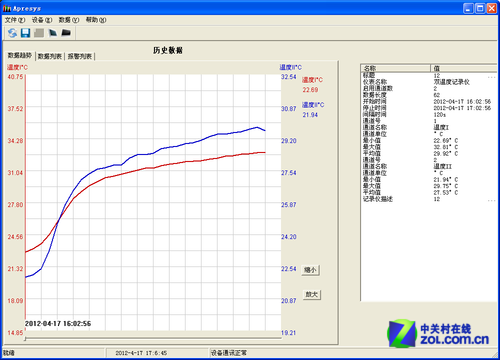
Task: Click the ellipsis button on the 标题 row
Action: (491, 77)
